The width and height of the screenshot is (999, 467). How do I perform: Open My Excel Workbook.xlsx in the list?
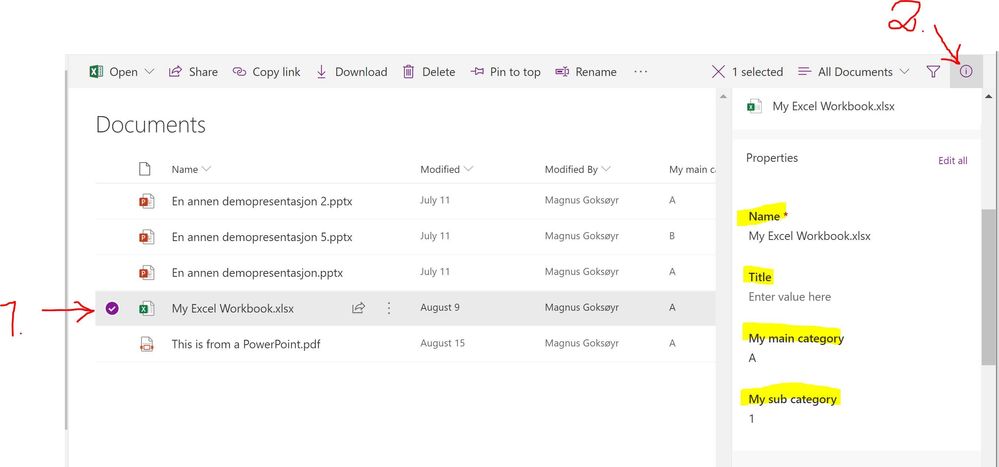coord(233,308)
